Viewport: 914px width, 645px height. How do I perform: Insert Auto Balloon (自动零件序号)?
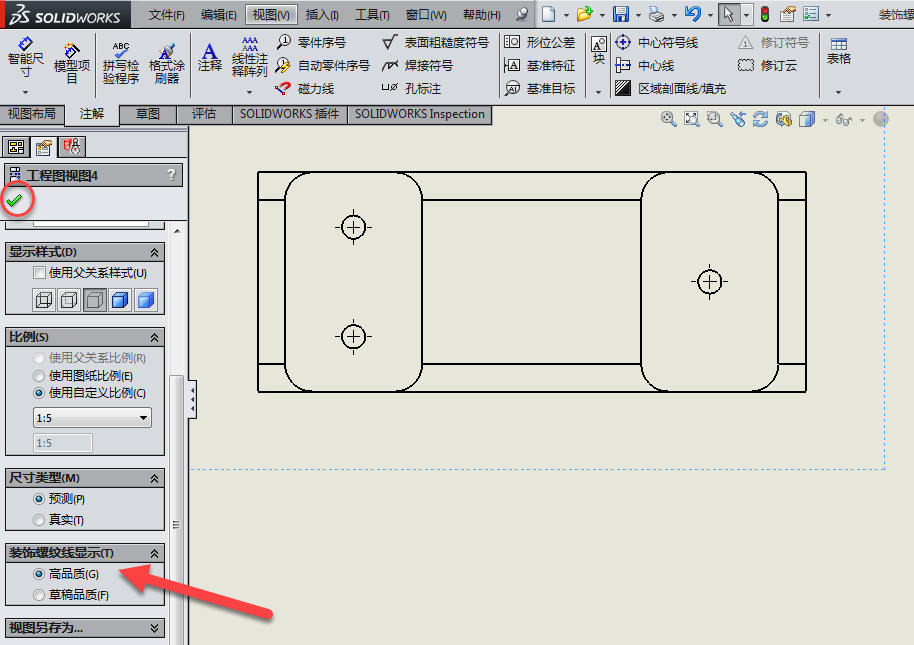click(323, 65)
